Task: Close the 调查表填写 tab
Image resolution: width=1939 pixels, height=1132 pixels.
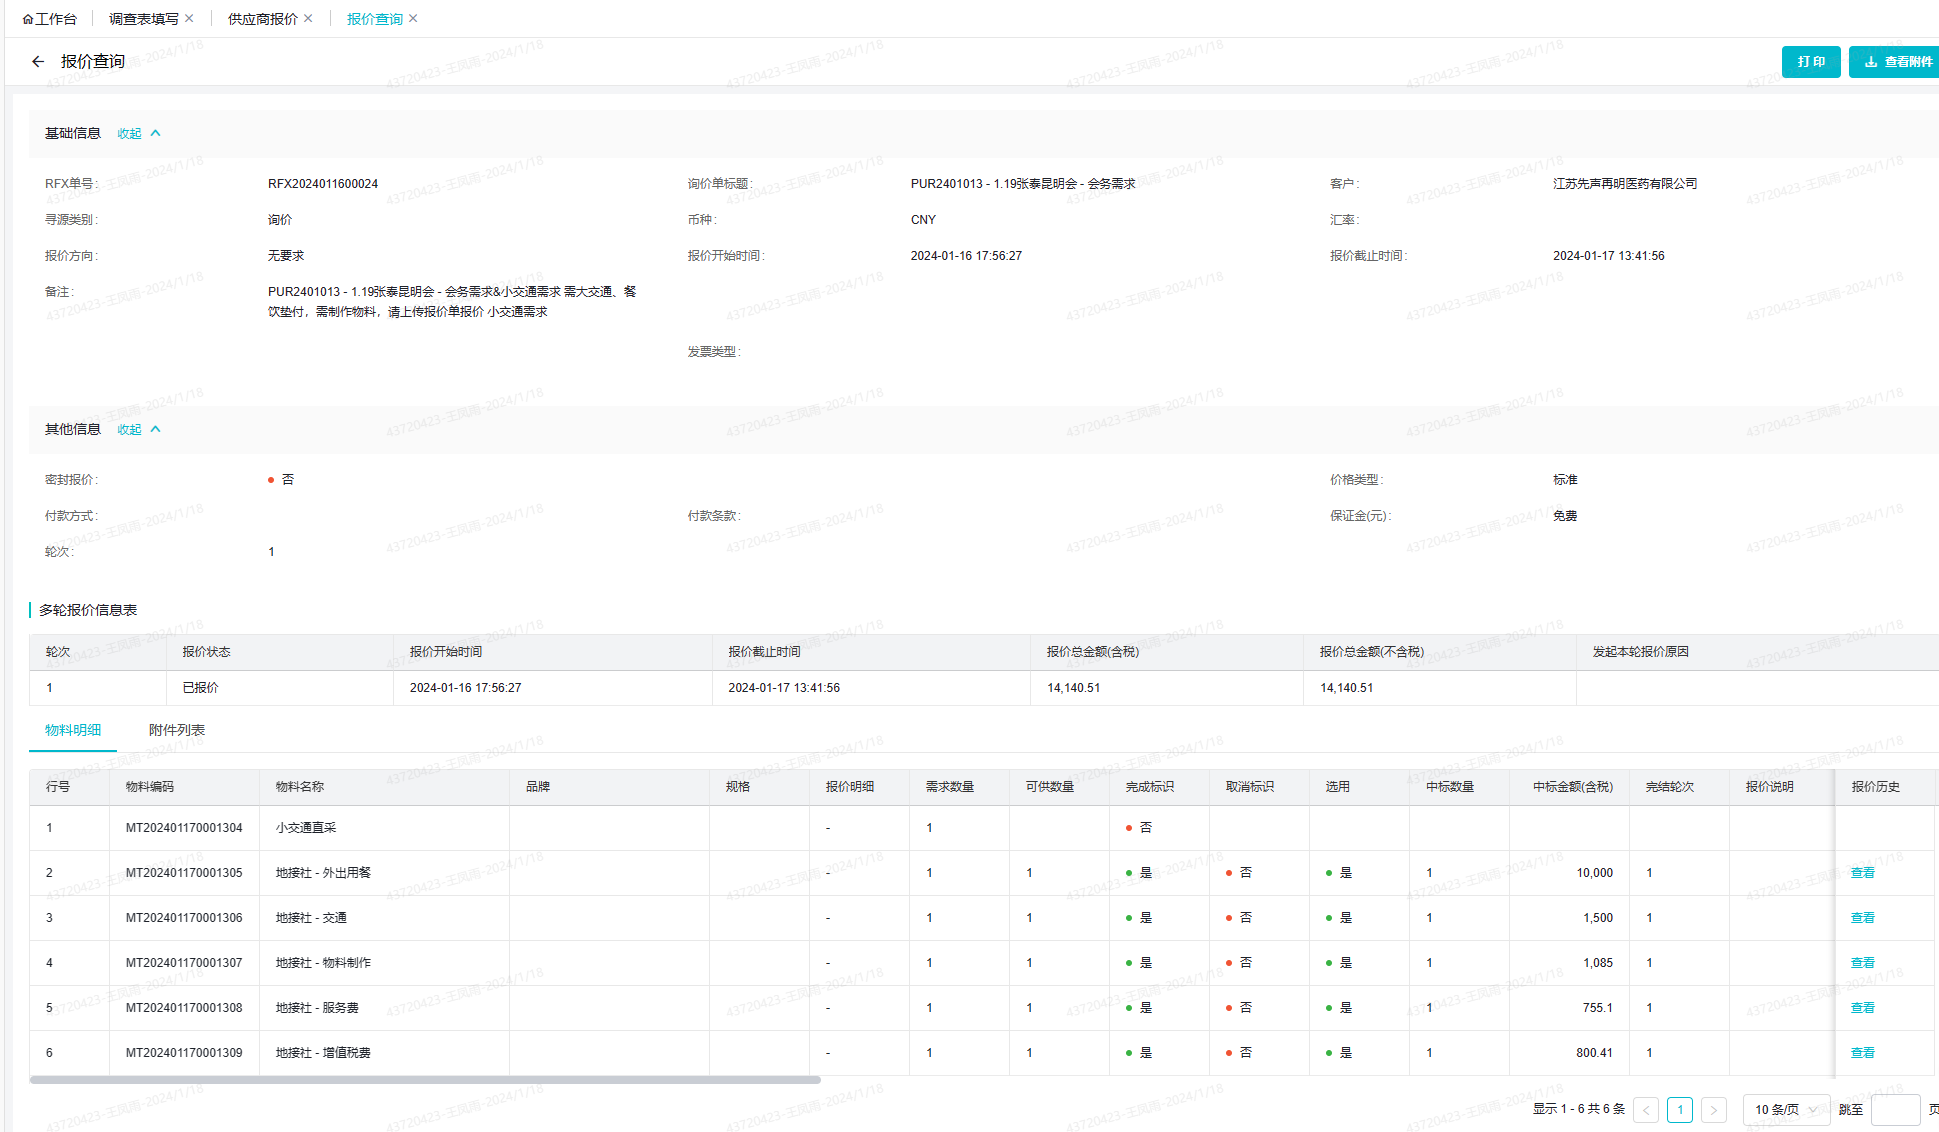Action: point(190,19)
